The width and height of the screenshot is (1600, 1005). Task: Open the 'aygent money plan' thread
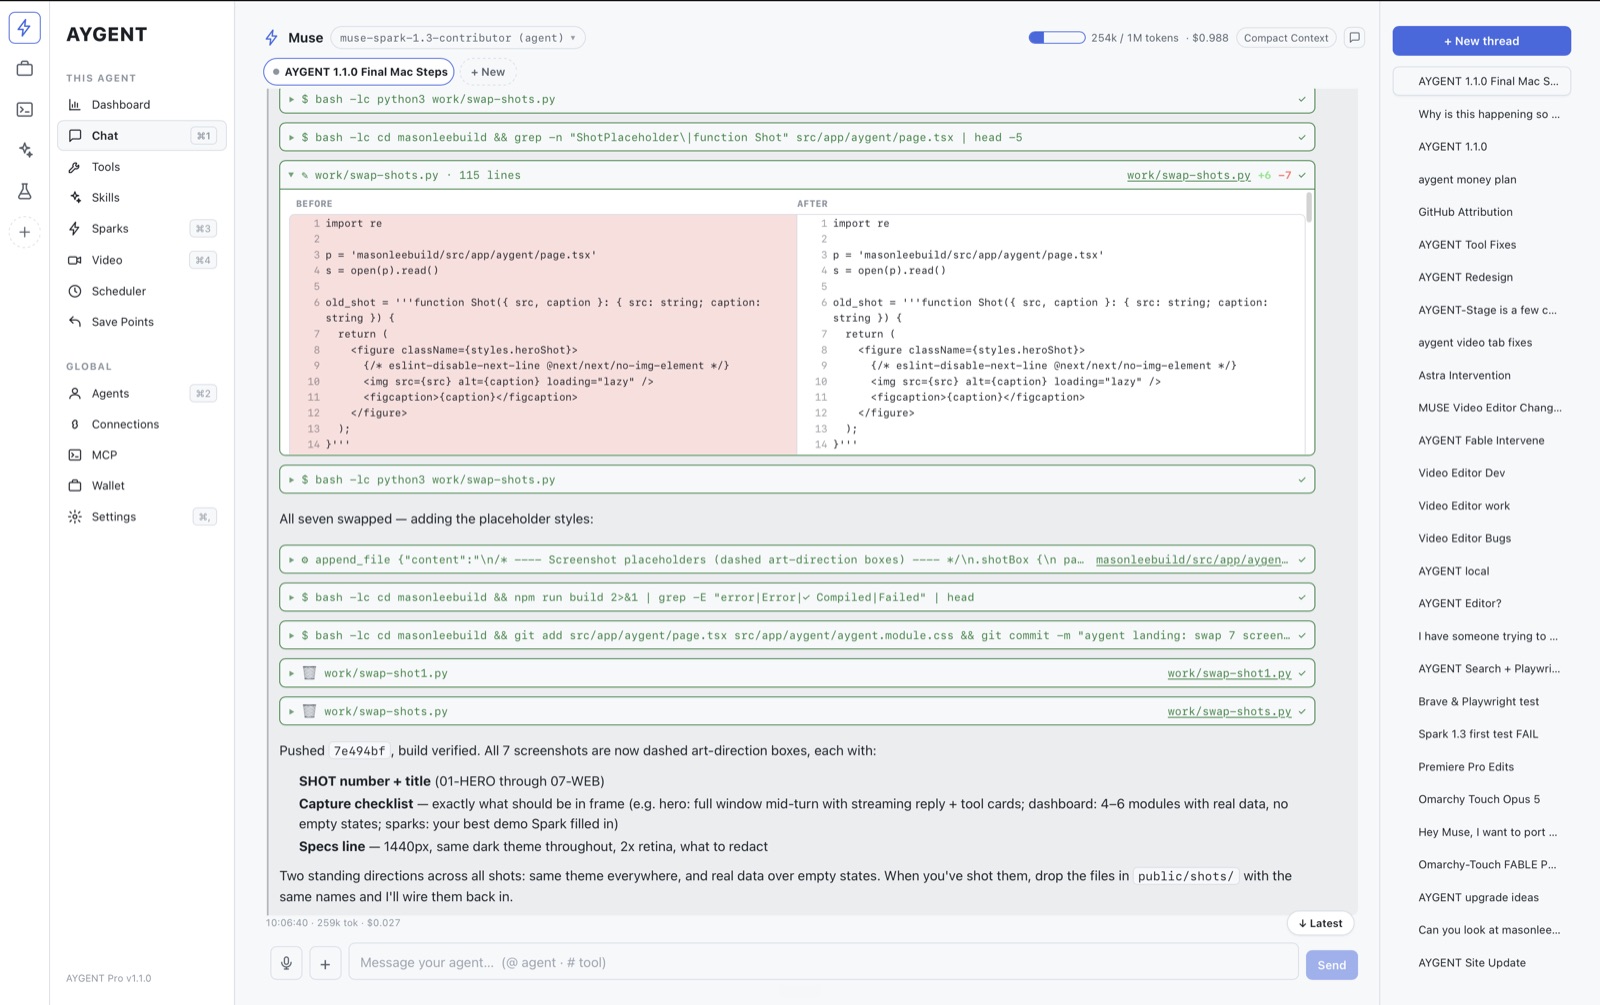pyautogui.click(x=1481, y=180)
